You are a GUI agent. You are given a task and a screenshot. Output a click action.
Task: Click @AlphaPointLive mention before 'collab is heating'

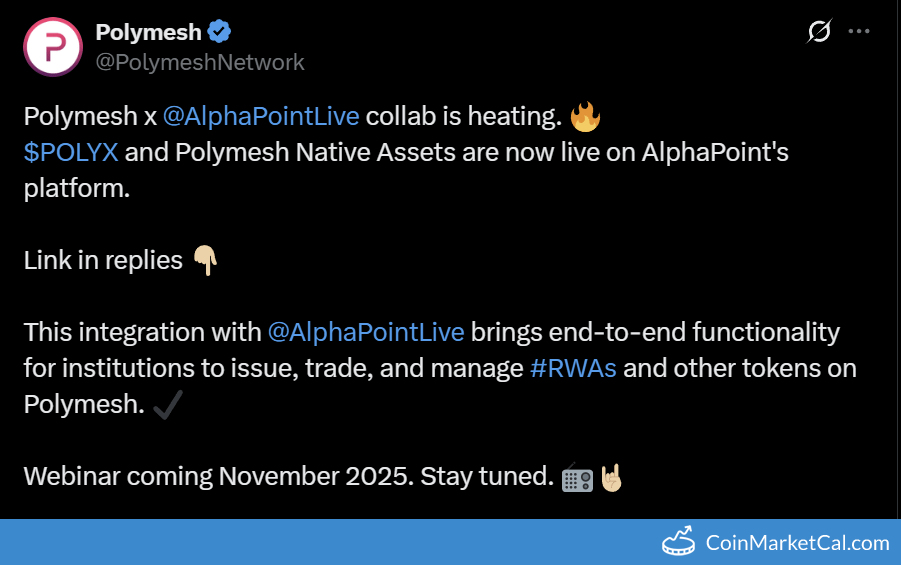point(260,116)
